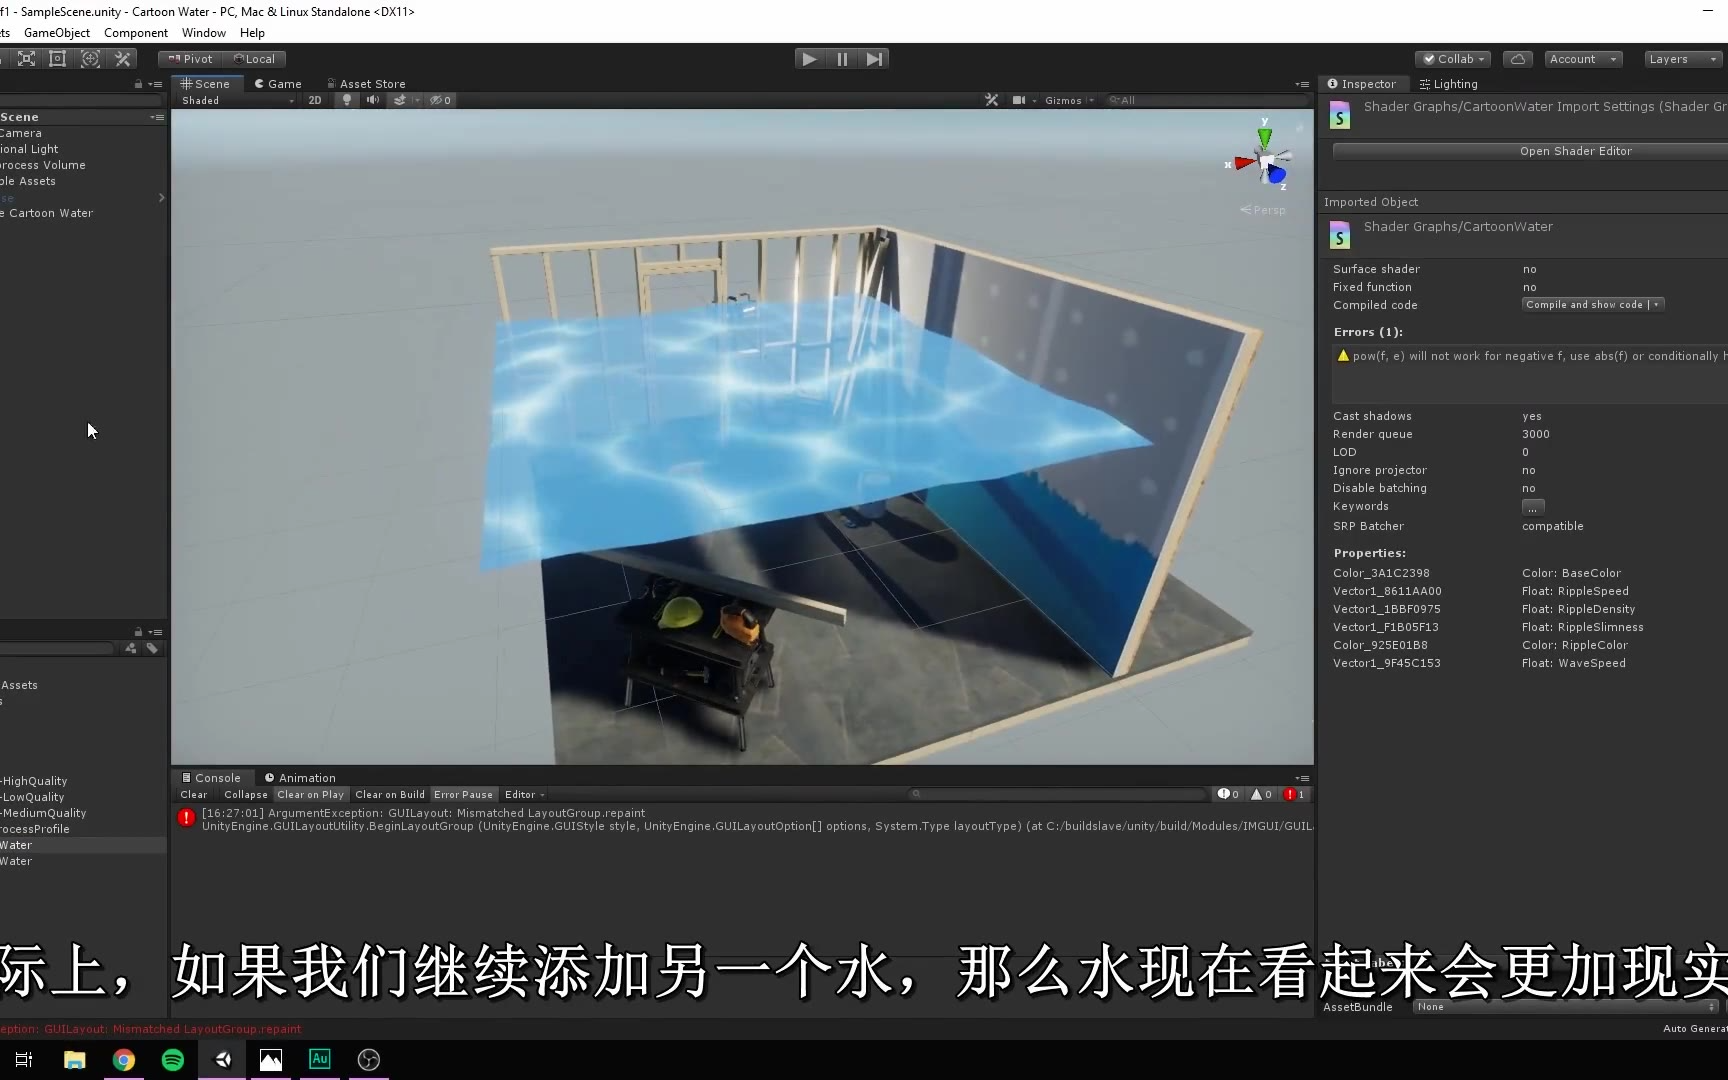Switch to the Asset Store tab

click(366, 84)
